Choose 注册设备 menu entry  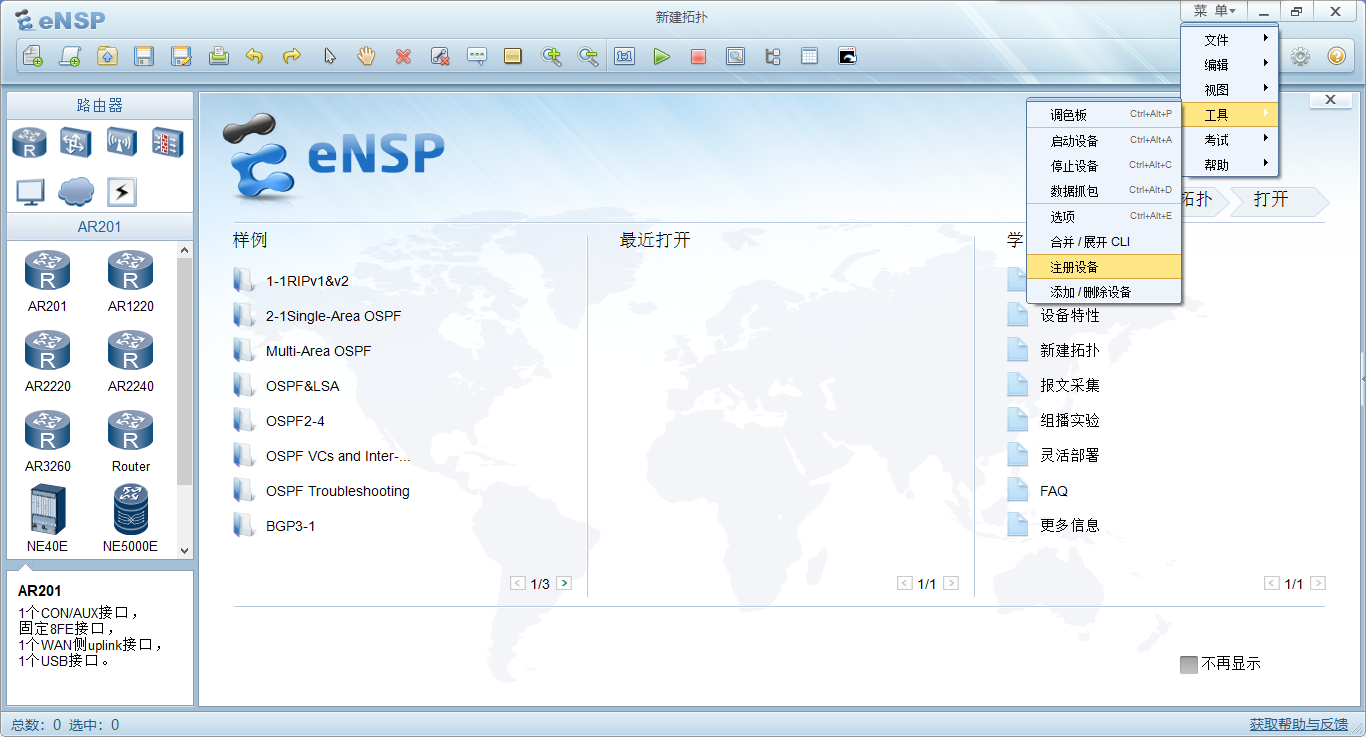coord(1104,267)
